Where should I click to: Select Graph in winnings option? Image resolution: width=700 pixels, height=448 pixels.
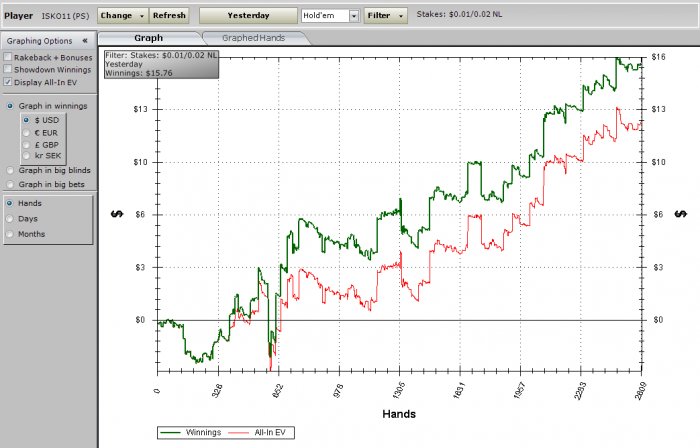click(x=10, y=106)
